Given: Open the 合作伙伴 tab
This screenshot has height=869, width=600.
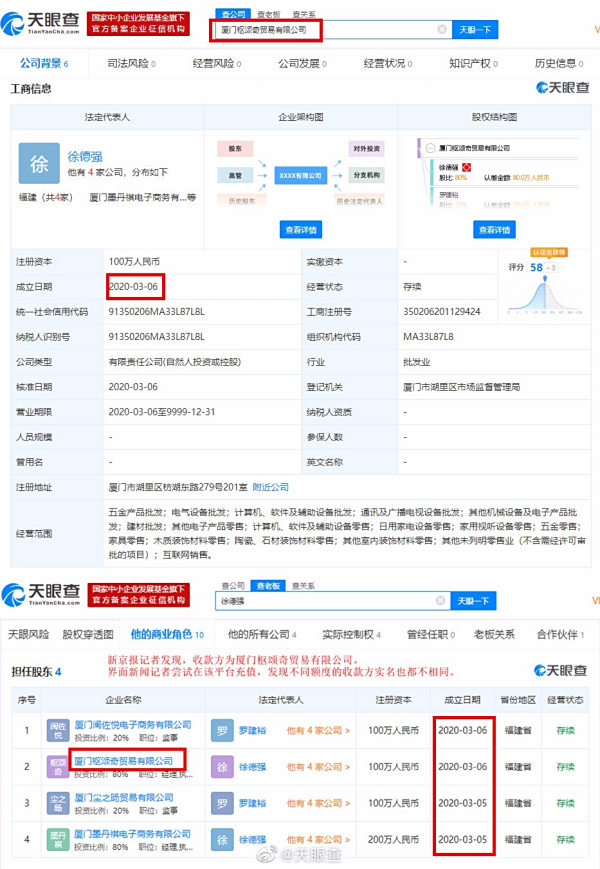Looking at the screenshot, I should [x=560, y=634].
